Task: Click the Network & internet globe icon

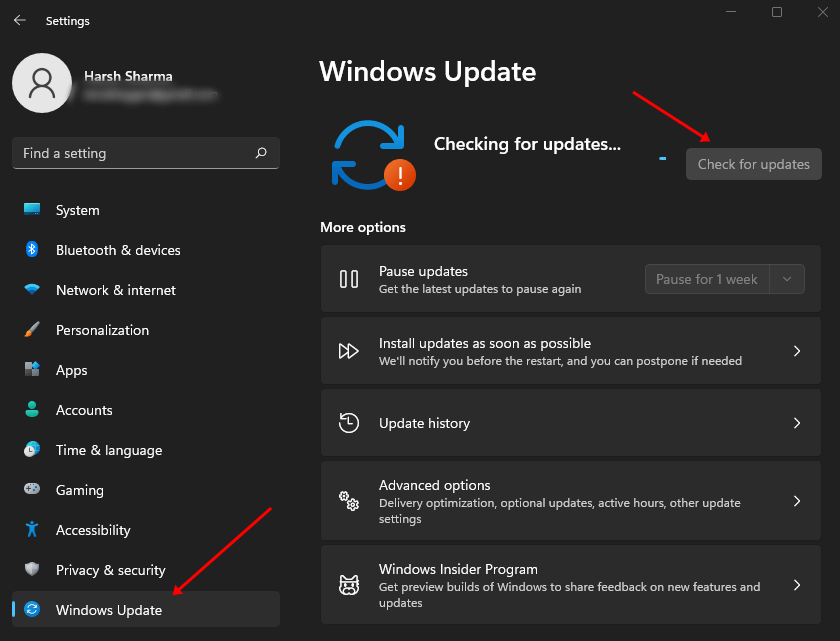Action: (32, 290)
